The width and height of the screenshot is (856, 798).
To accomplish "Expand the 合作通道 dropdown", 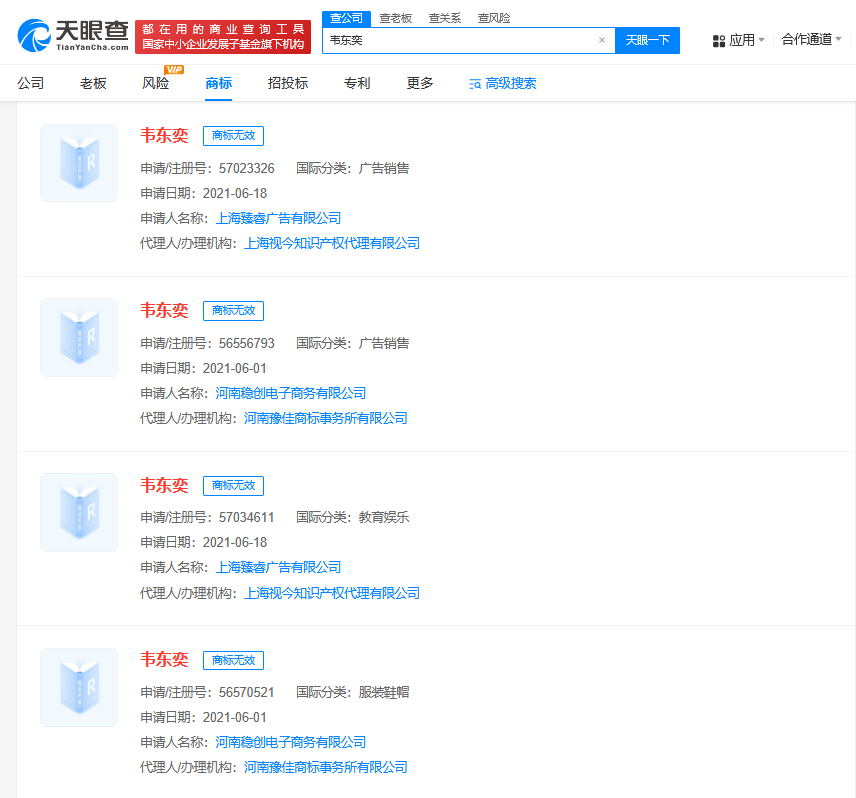I will (x=811, y=40).
